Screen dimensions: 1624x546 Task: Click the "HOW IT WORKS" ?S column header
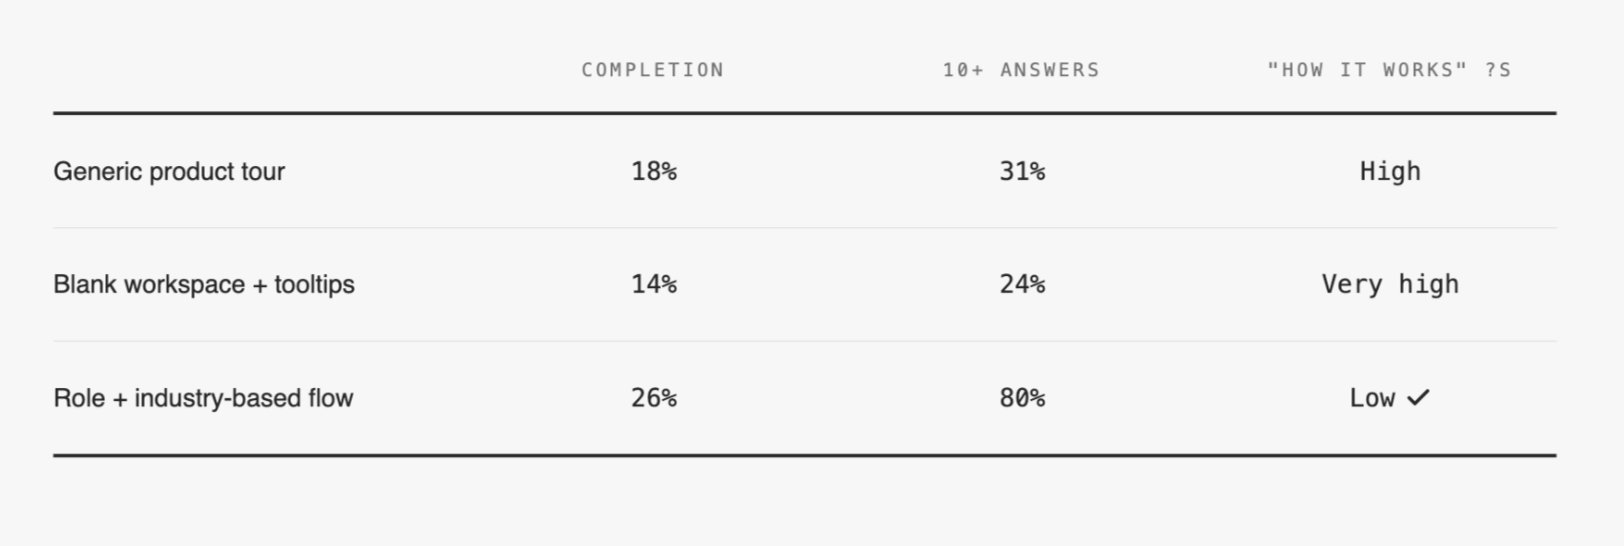tap(1389, 70)
